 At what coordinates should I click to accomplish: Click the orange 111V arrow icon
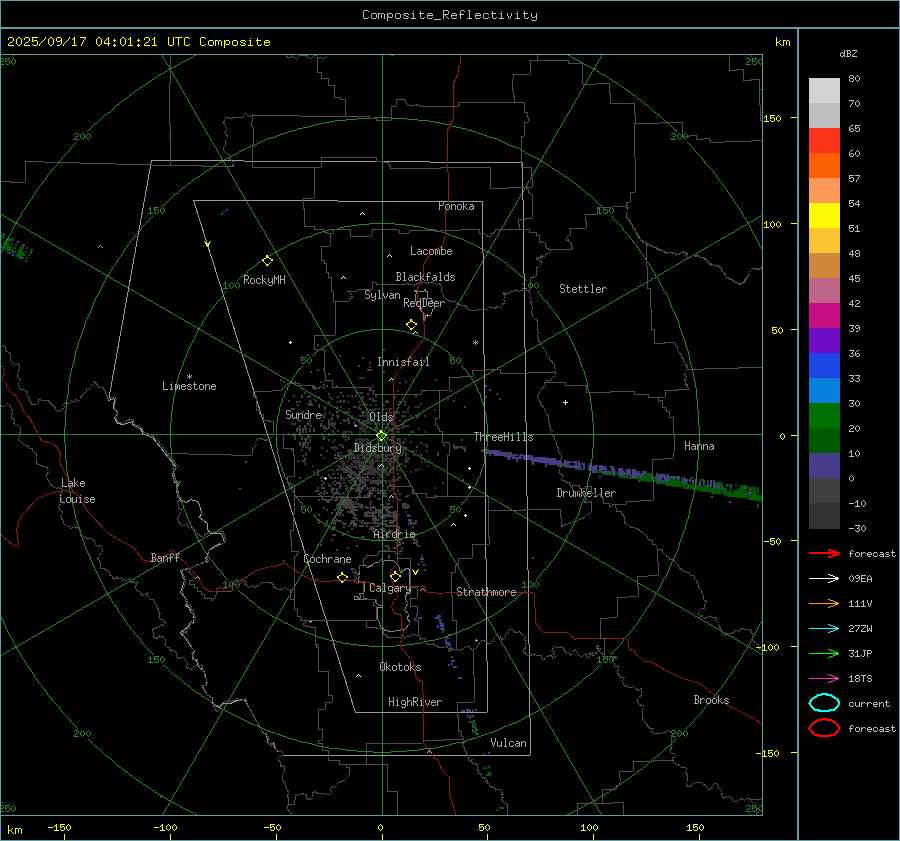coord(824,603)
